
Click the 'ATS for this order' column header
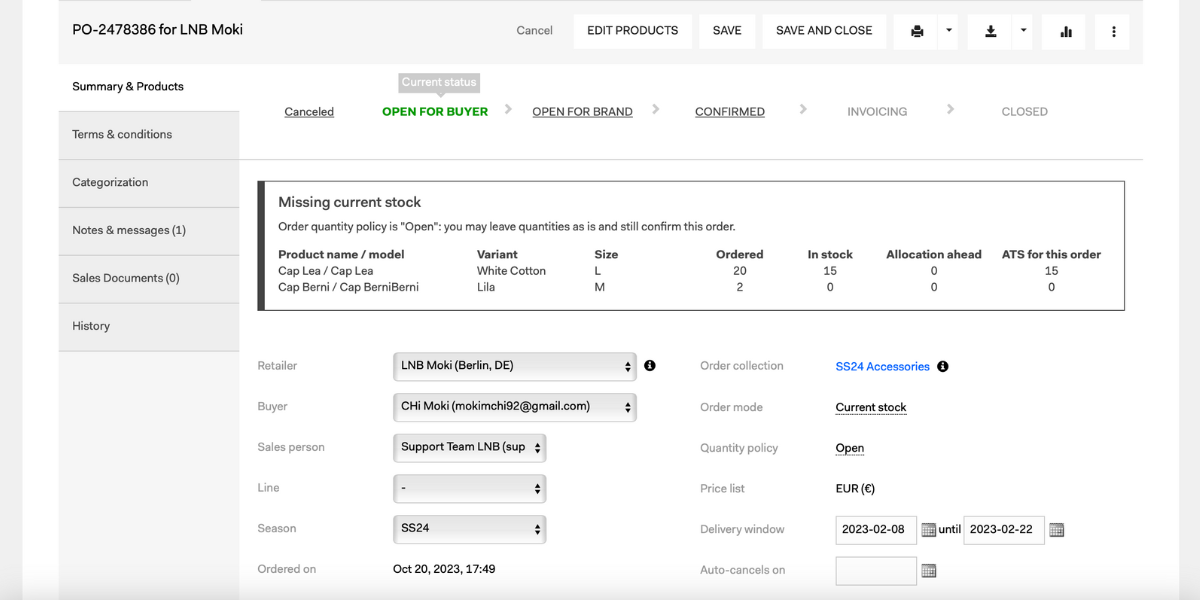tap(1051, 255)
